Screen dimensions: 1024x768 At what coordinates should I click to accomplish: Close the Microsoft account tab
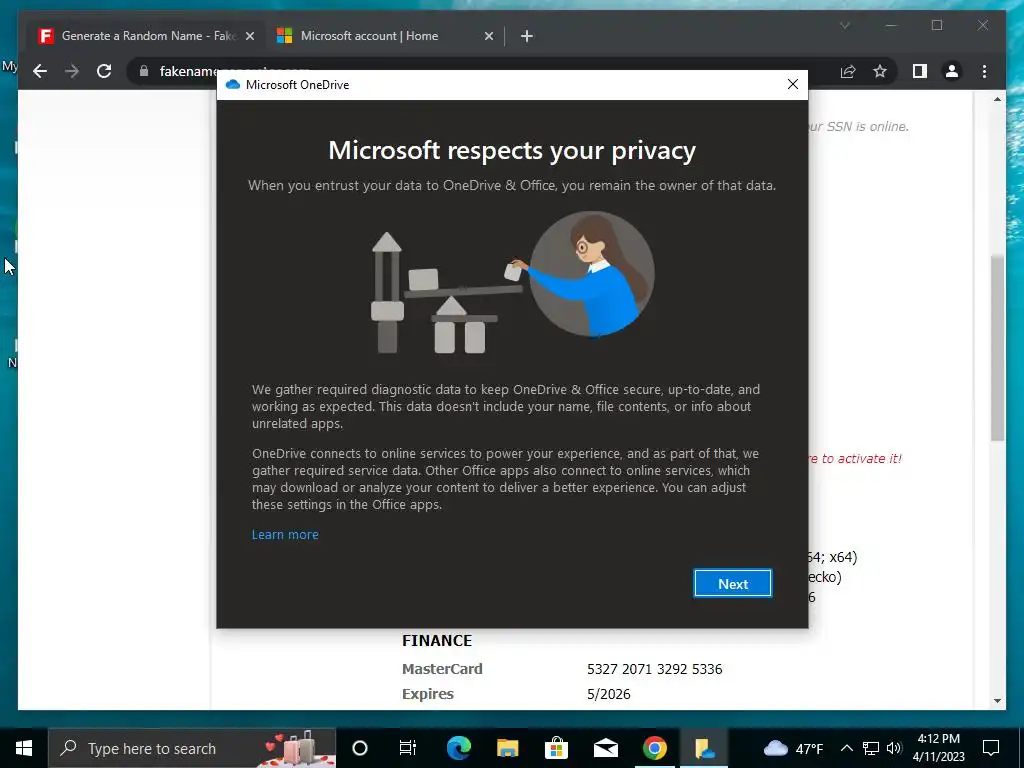pos(488,36)
